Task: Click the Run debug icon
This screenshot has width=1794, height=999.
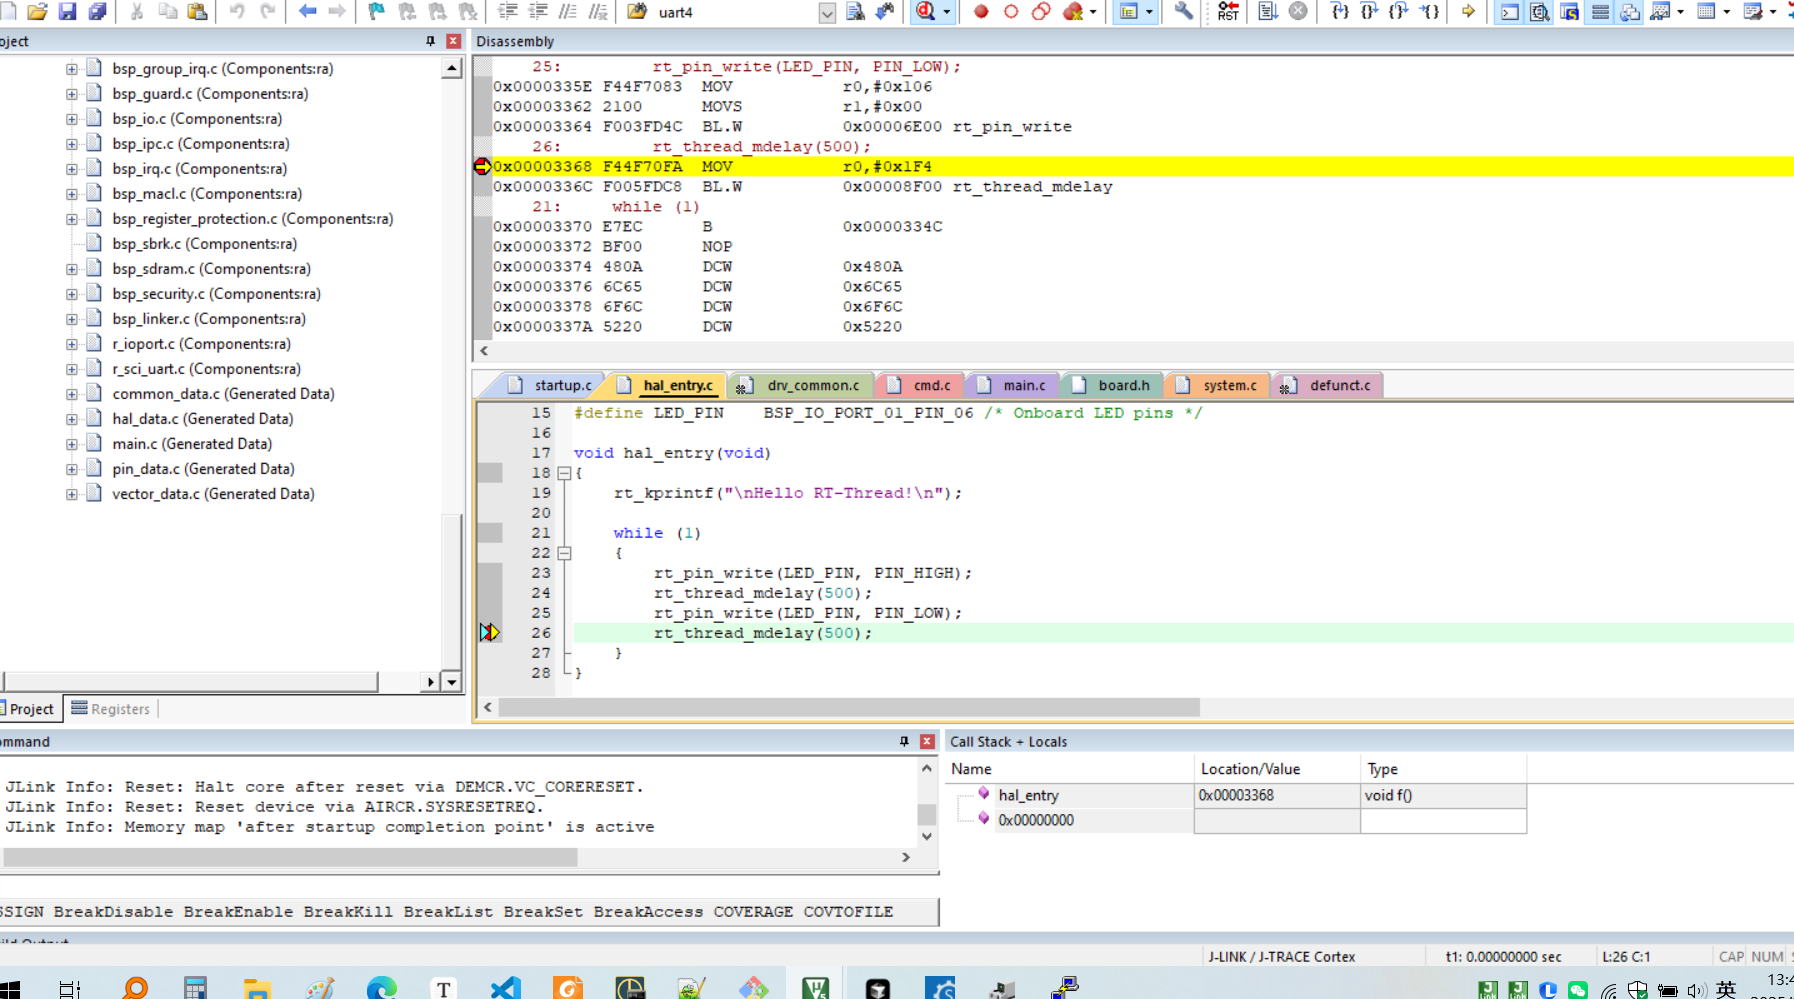Action: pyautogui.click(x=1267, y=12)
